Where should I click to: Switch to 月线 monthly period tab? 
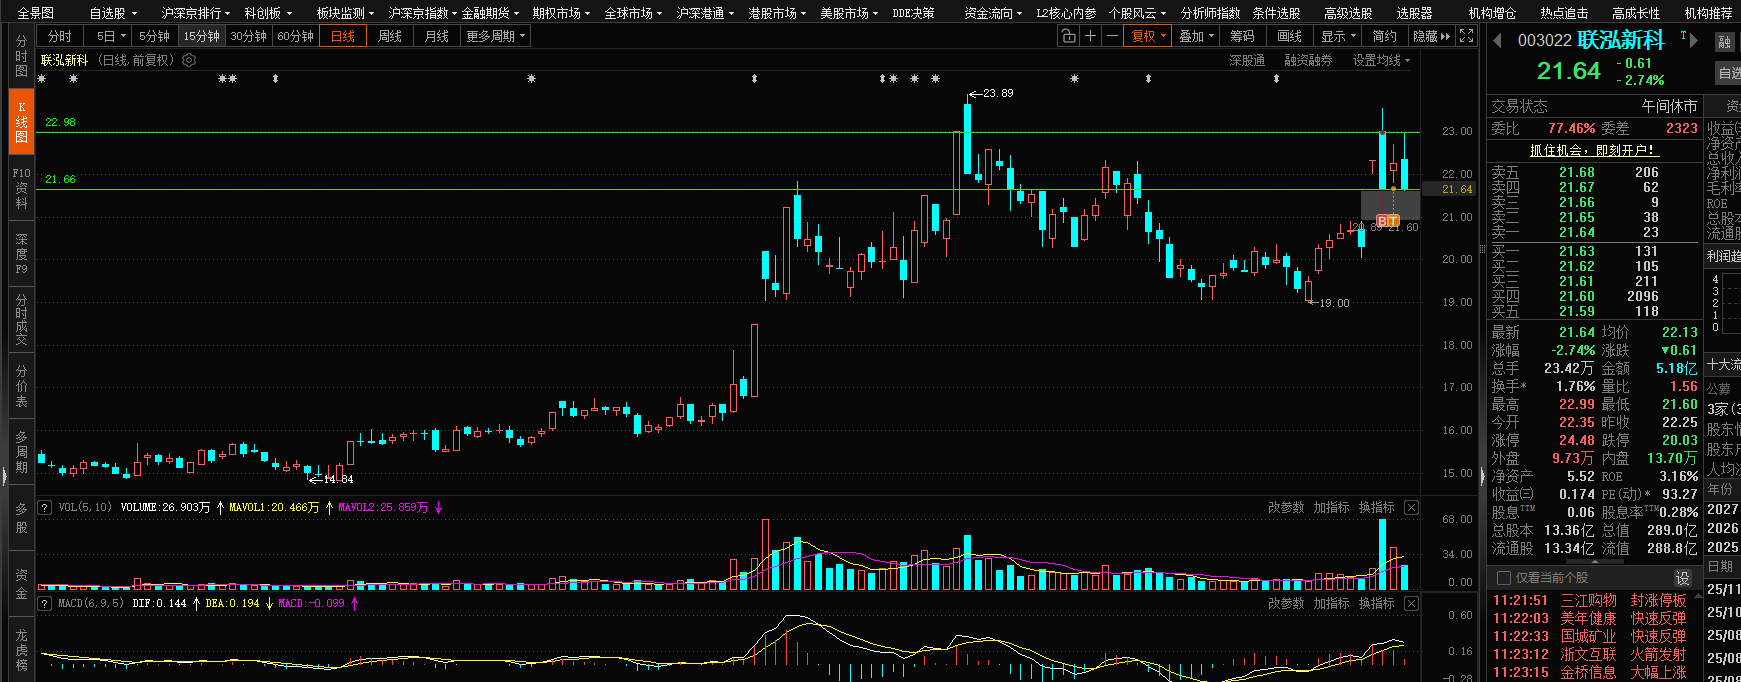tap(437, 36)
